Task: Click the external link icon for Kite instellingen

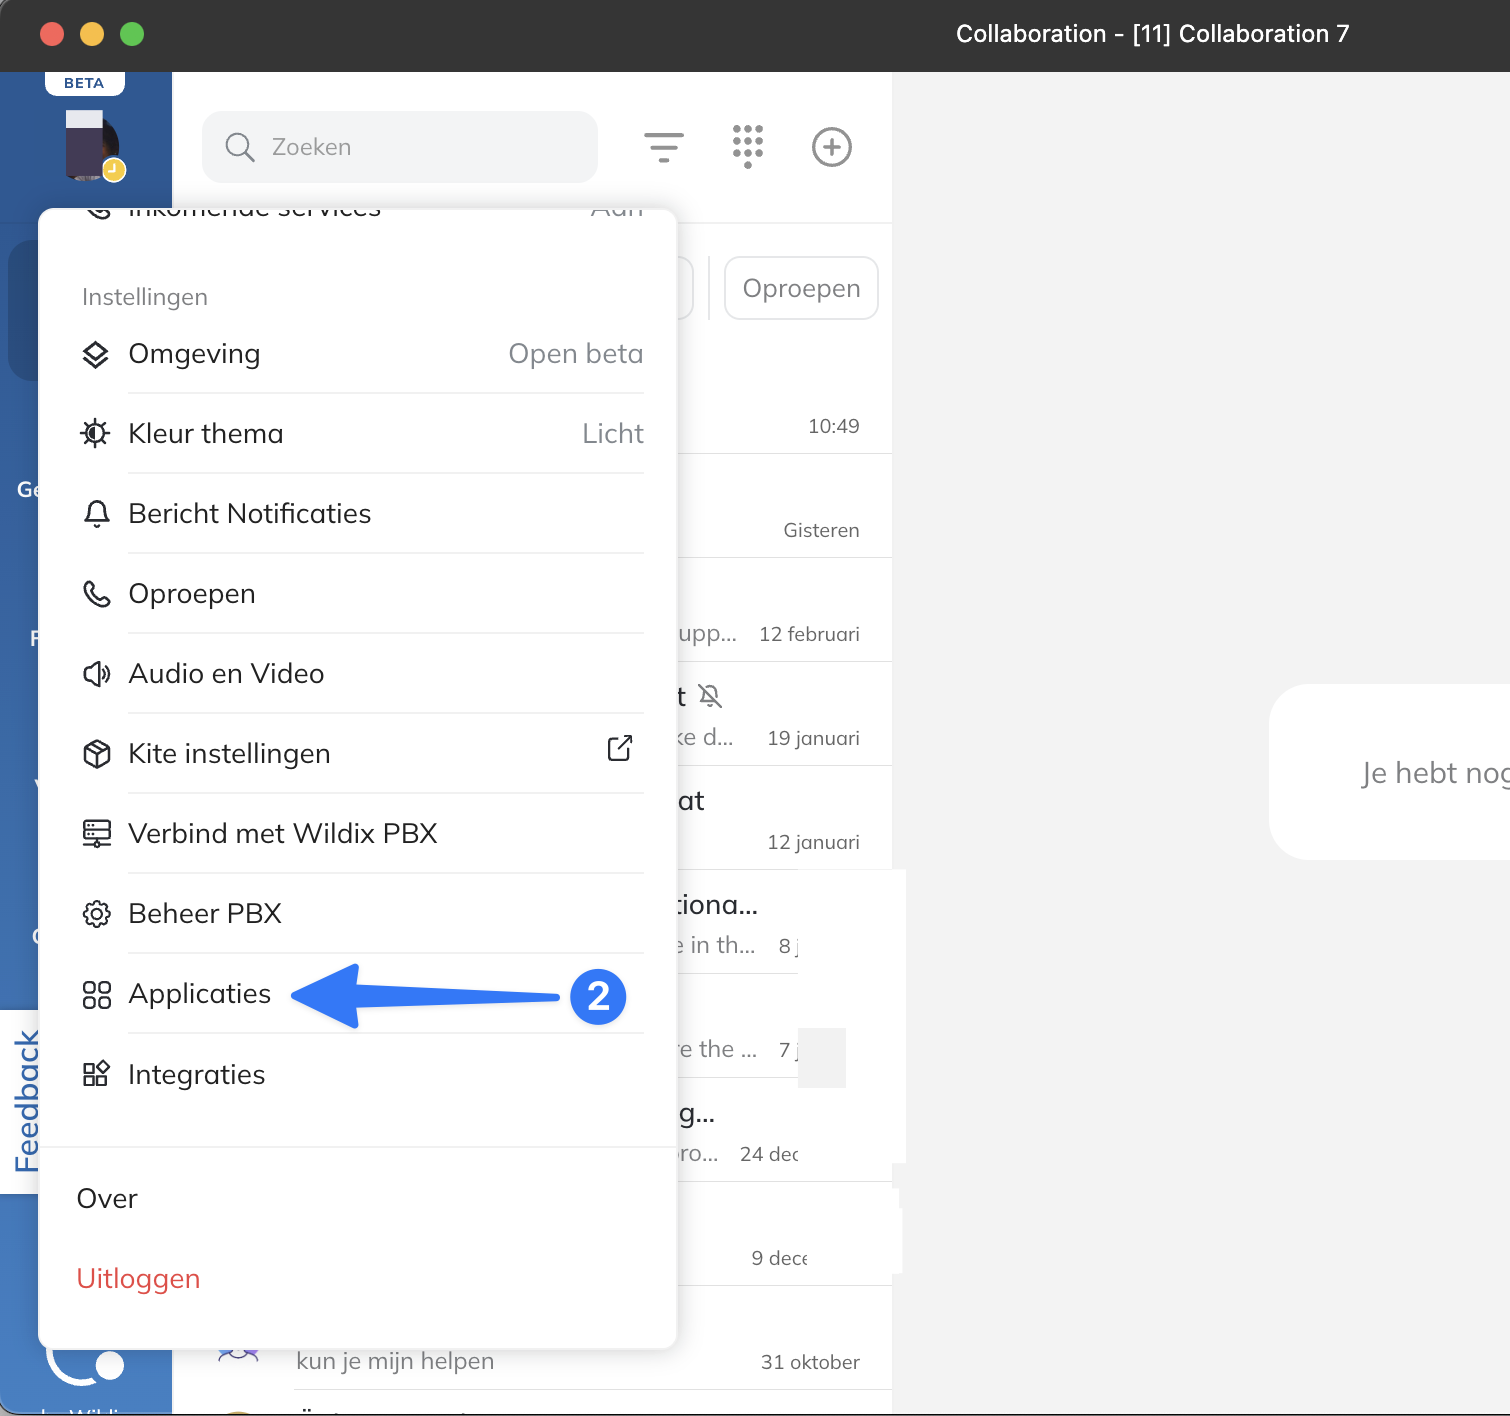Action: click(x=619, y=749)
